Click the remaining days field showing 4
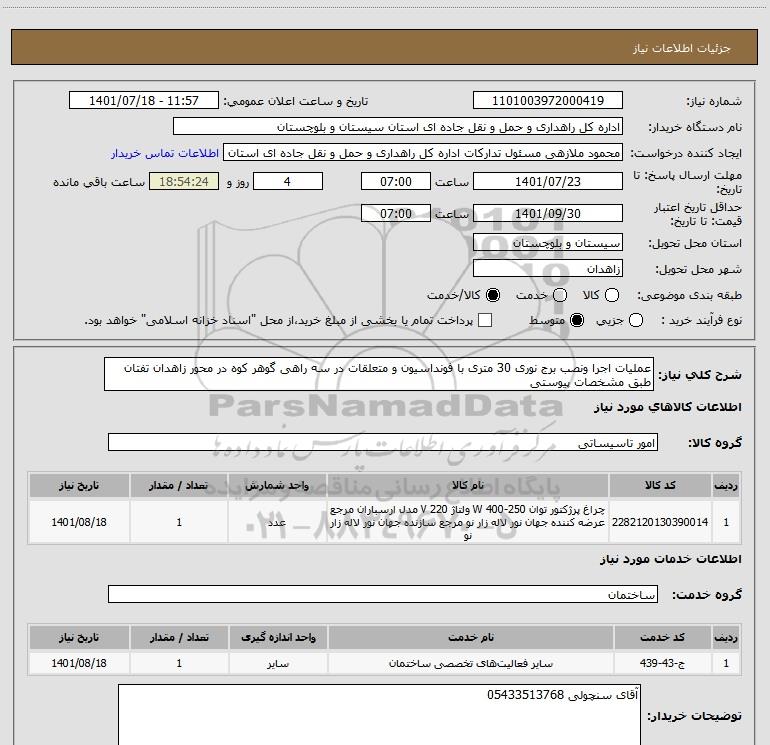The image size is (770, 745). click(x=288, y=181)
